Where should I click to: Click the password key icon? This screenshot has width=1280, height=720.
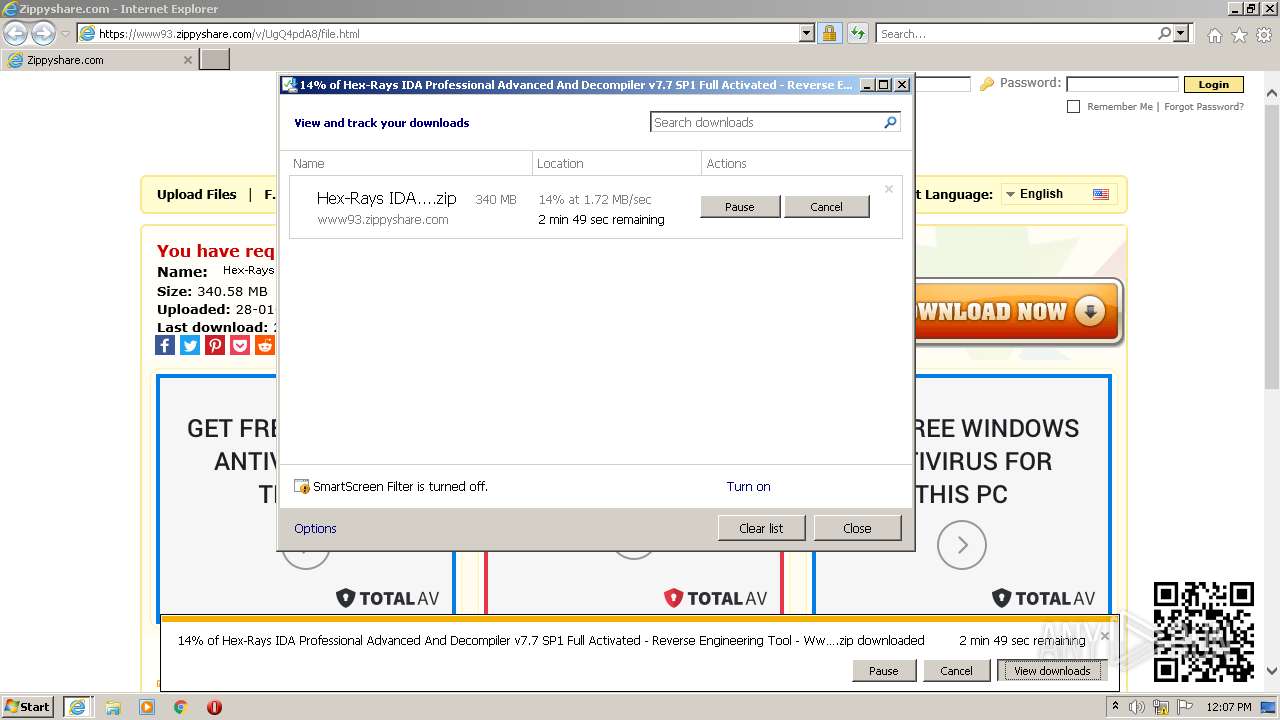pos(987,85)
